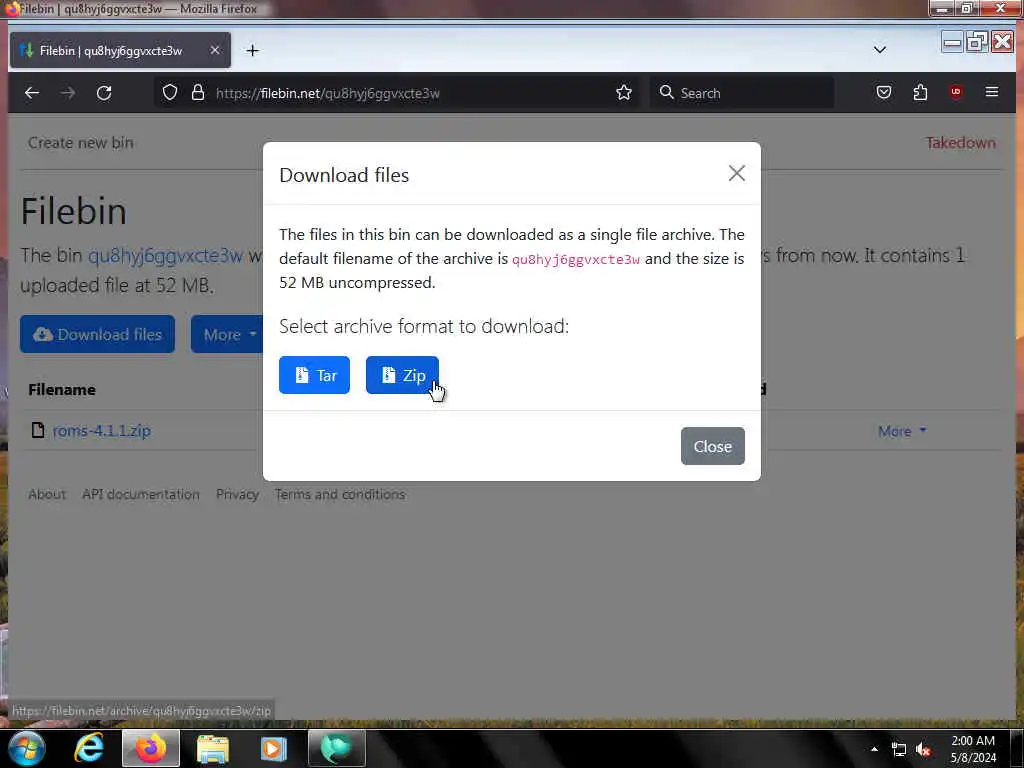Bookmark this page with the star icon

tap(624, 93)
